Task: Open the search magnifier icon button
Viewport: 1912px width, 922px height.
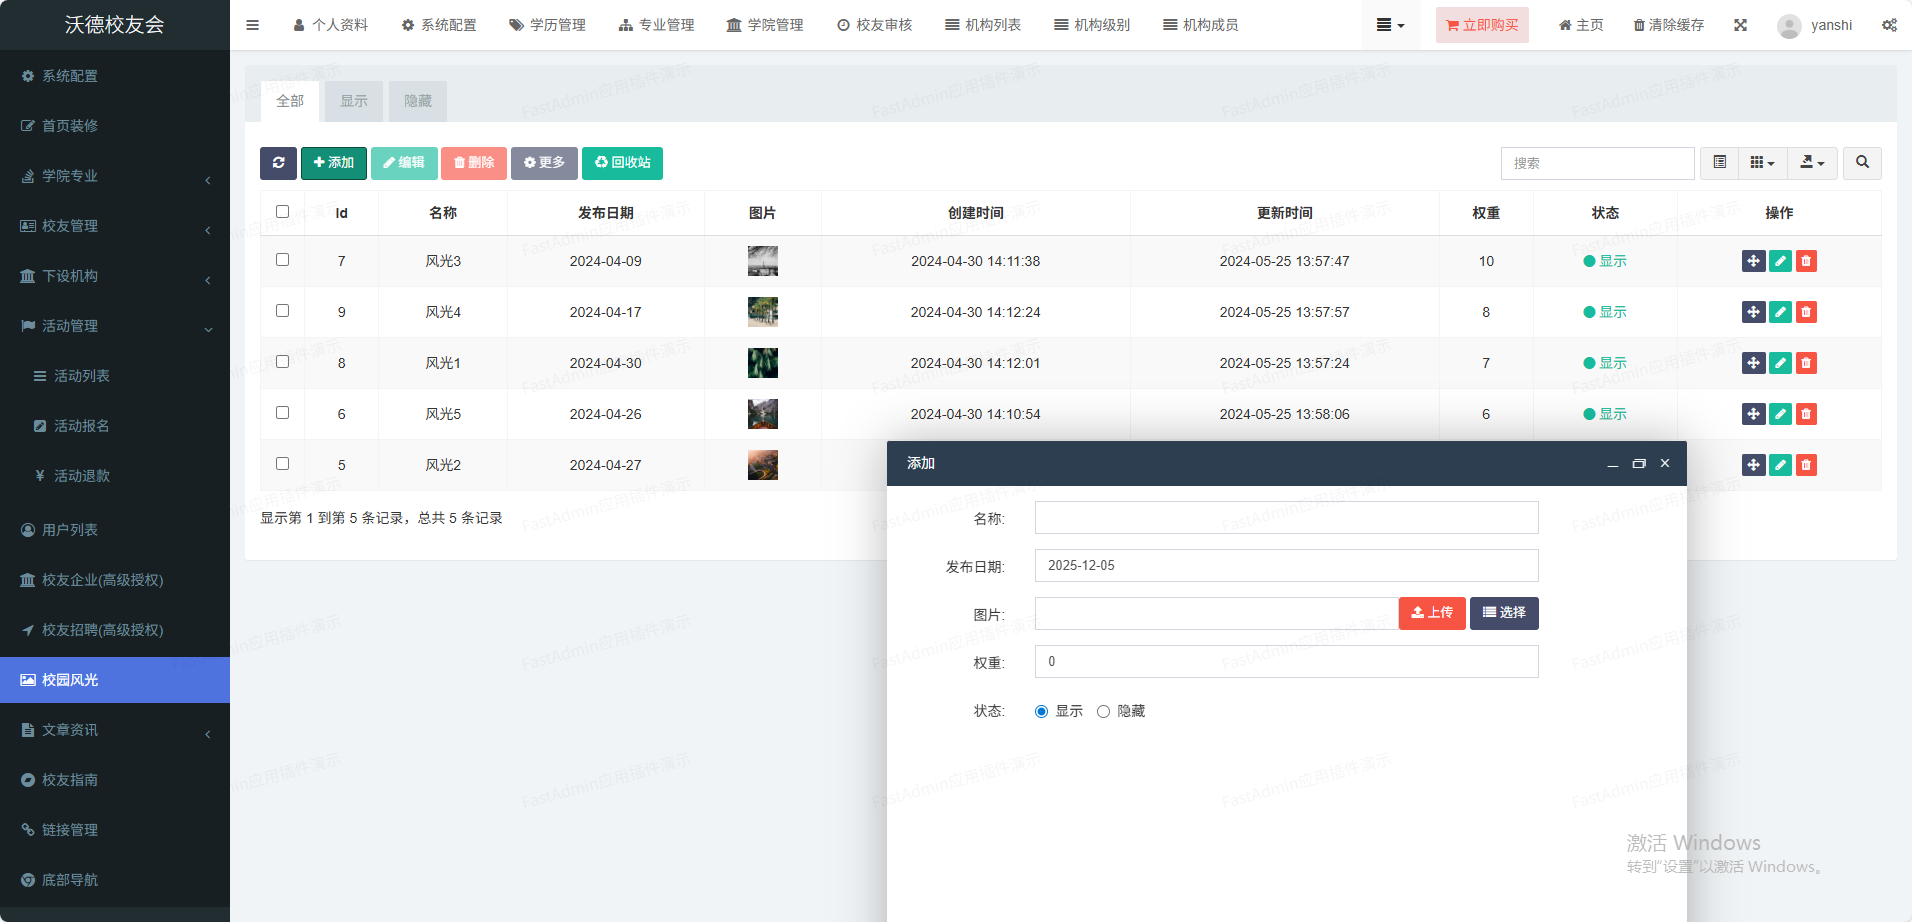Action: (1862, 163)
